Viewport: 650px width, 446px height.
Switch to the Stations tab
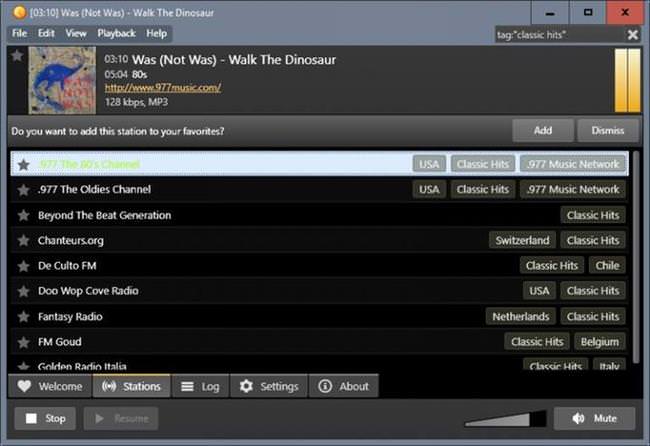click(131, 386)
